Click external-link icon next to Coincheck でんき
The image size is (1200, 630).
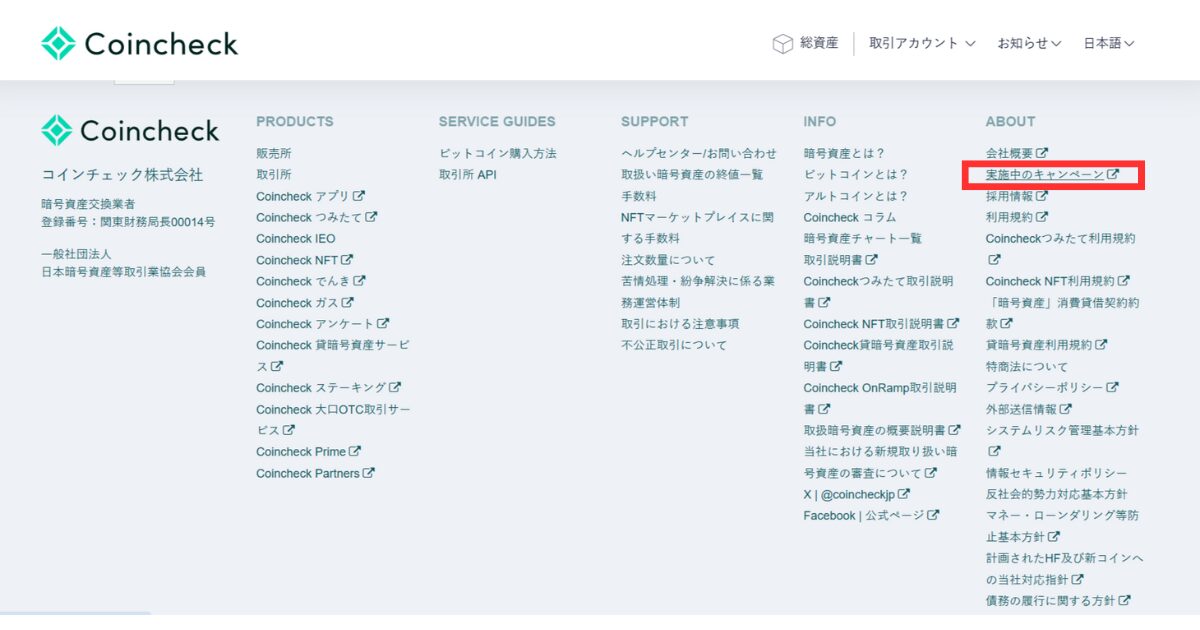point(360,281)
